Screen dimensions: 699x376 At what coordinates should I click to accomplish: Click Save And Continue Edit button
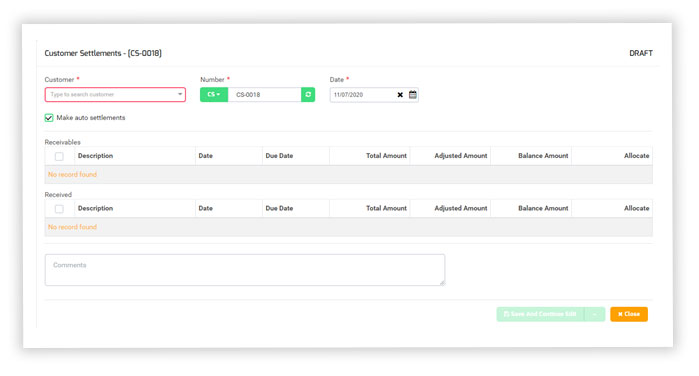[x=541, y=314]
